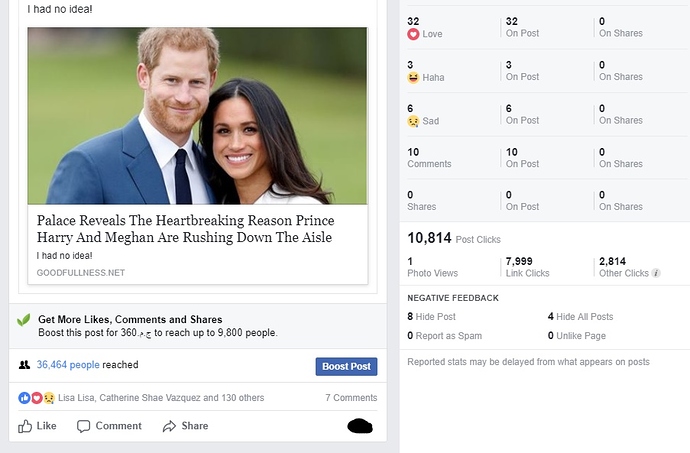Open the 36,464 people reached link
Image resolution: width=690 pixels, height=453 pixels.
(68, 365)
